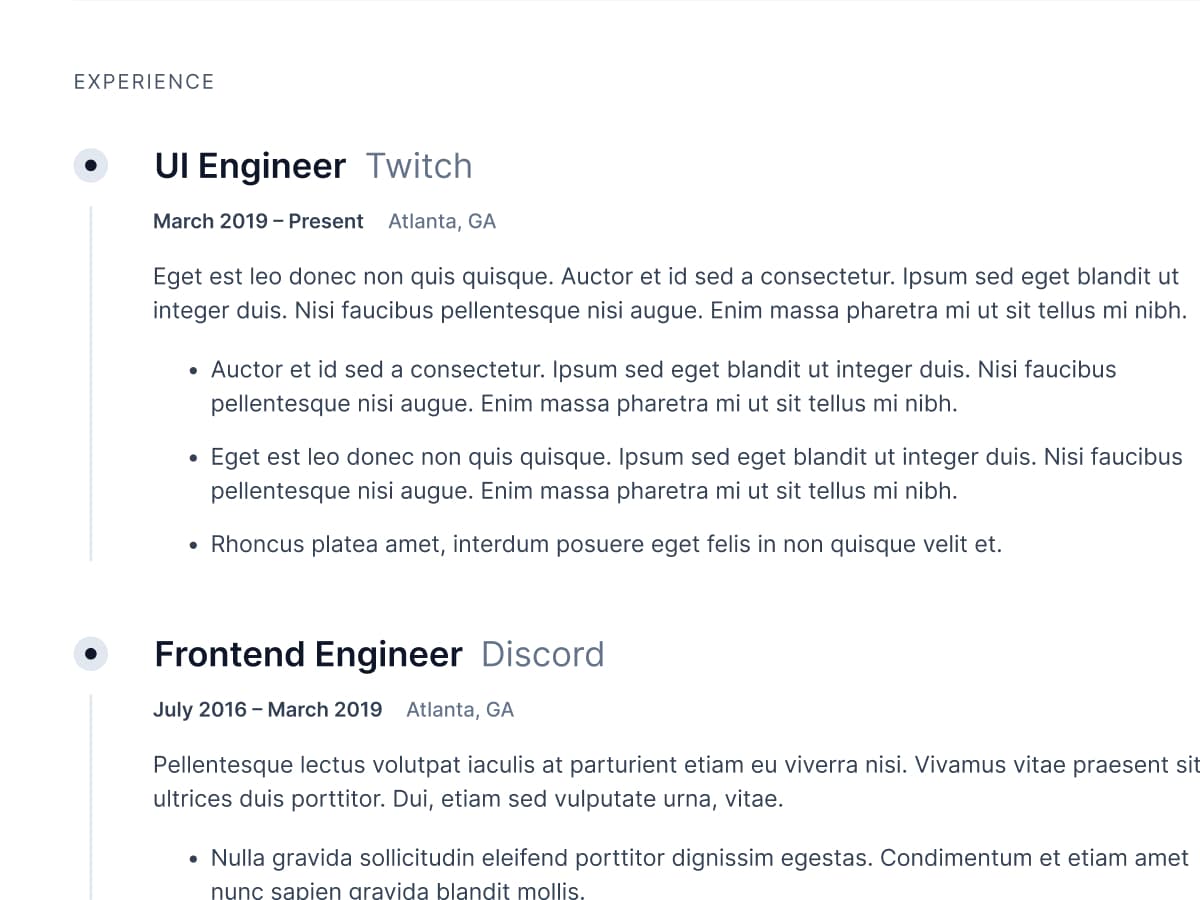The image size is (1200, 900).
Task: Open the Discord company name
Action: click(543, 654)
